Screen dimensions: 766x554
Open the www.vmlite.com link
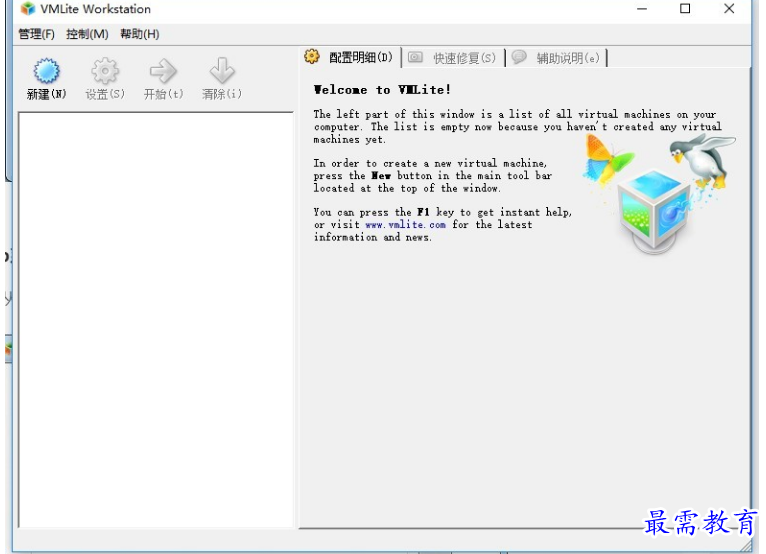[x=405, y=225]
